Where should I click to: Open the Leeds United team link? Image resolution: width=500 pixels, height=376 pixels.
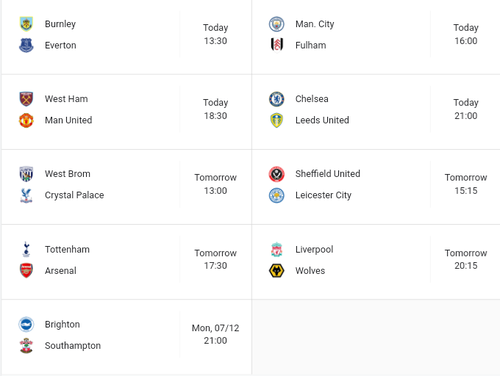322,120
